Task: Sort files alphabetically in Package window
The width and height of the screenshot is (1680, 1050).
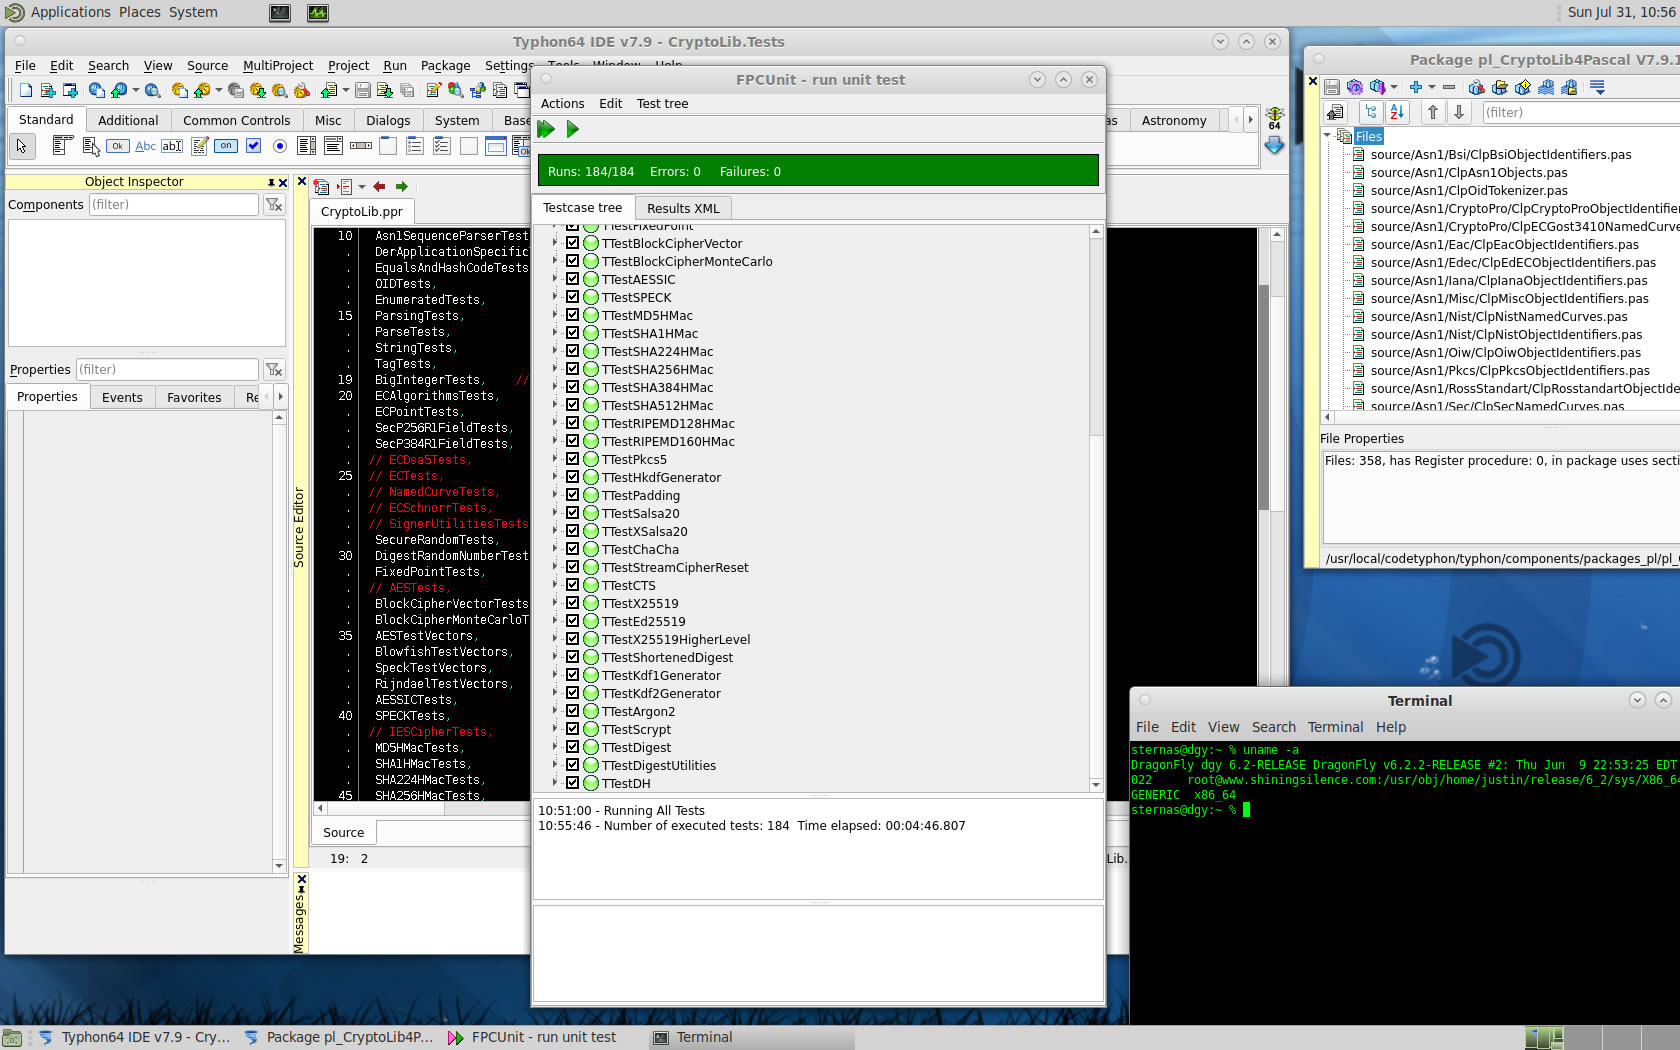Action: pos(1397,112)
